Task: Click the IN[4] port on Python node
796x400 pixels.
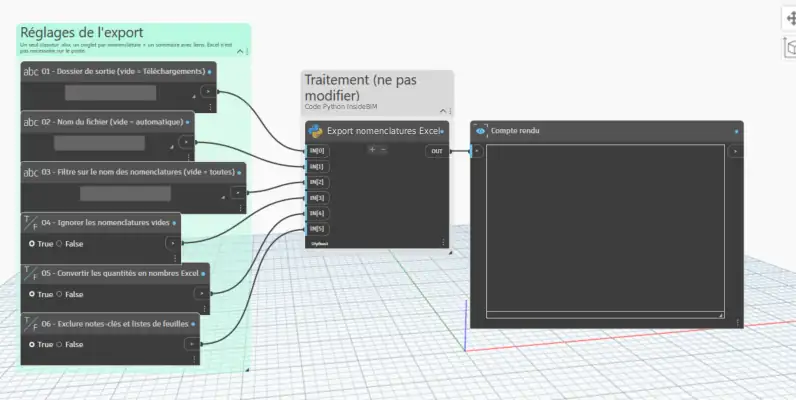Action: [x=317, y=213]
